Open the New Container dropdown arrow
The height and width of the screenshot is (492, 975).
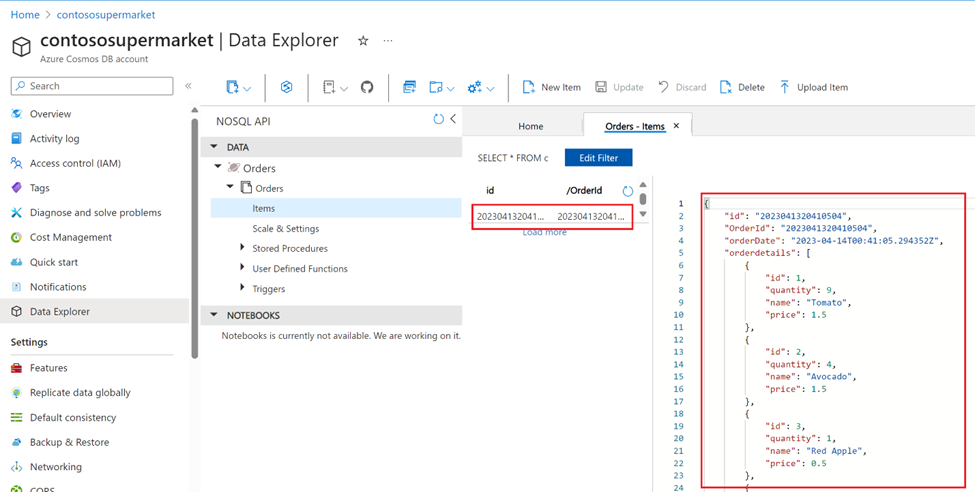pos(247,88)
